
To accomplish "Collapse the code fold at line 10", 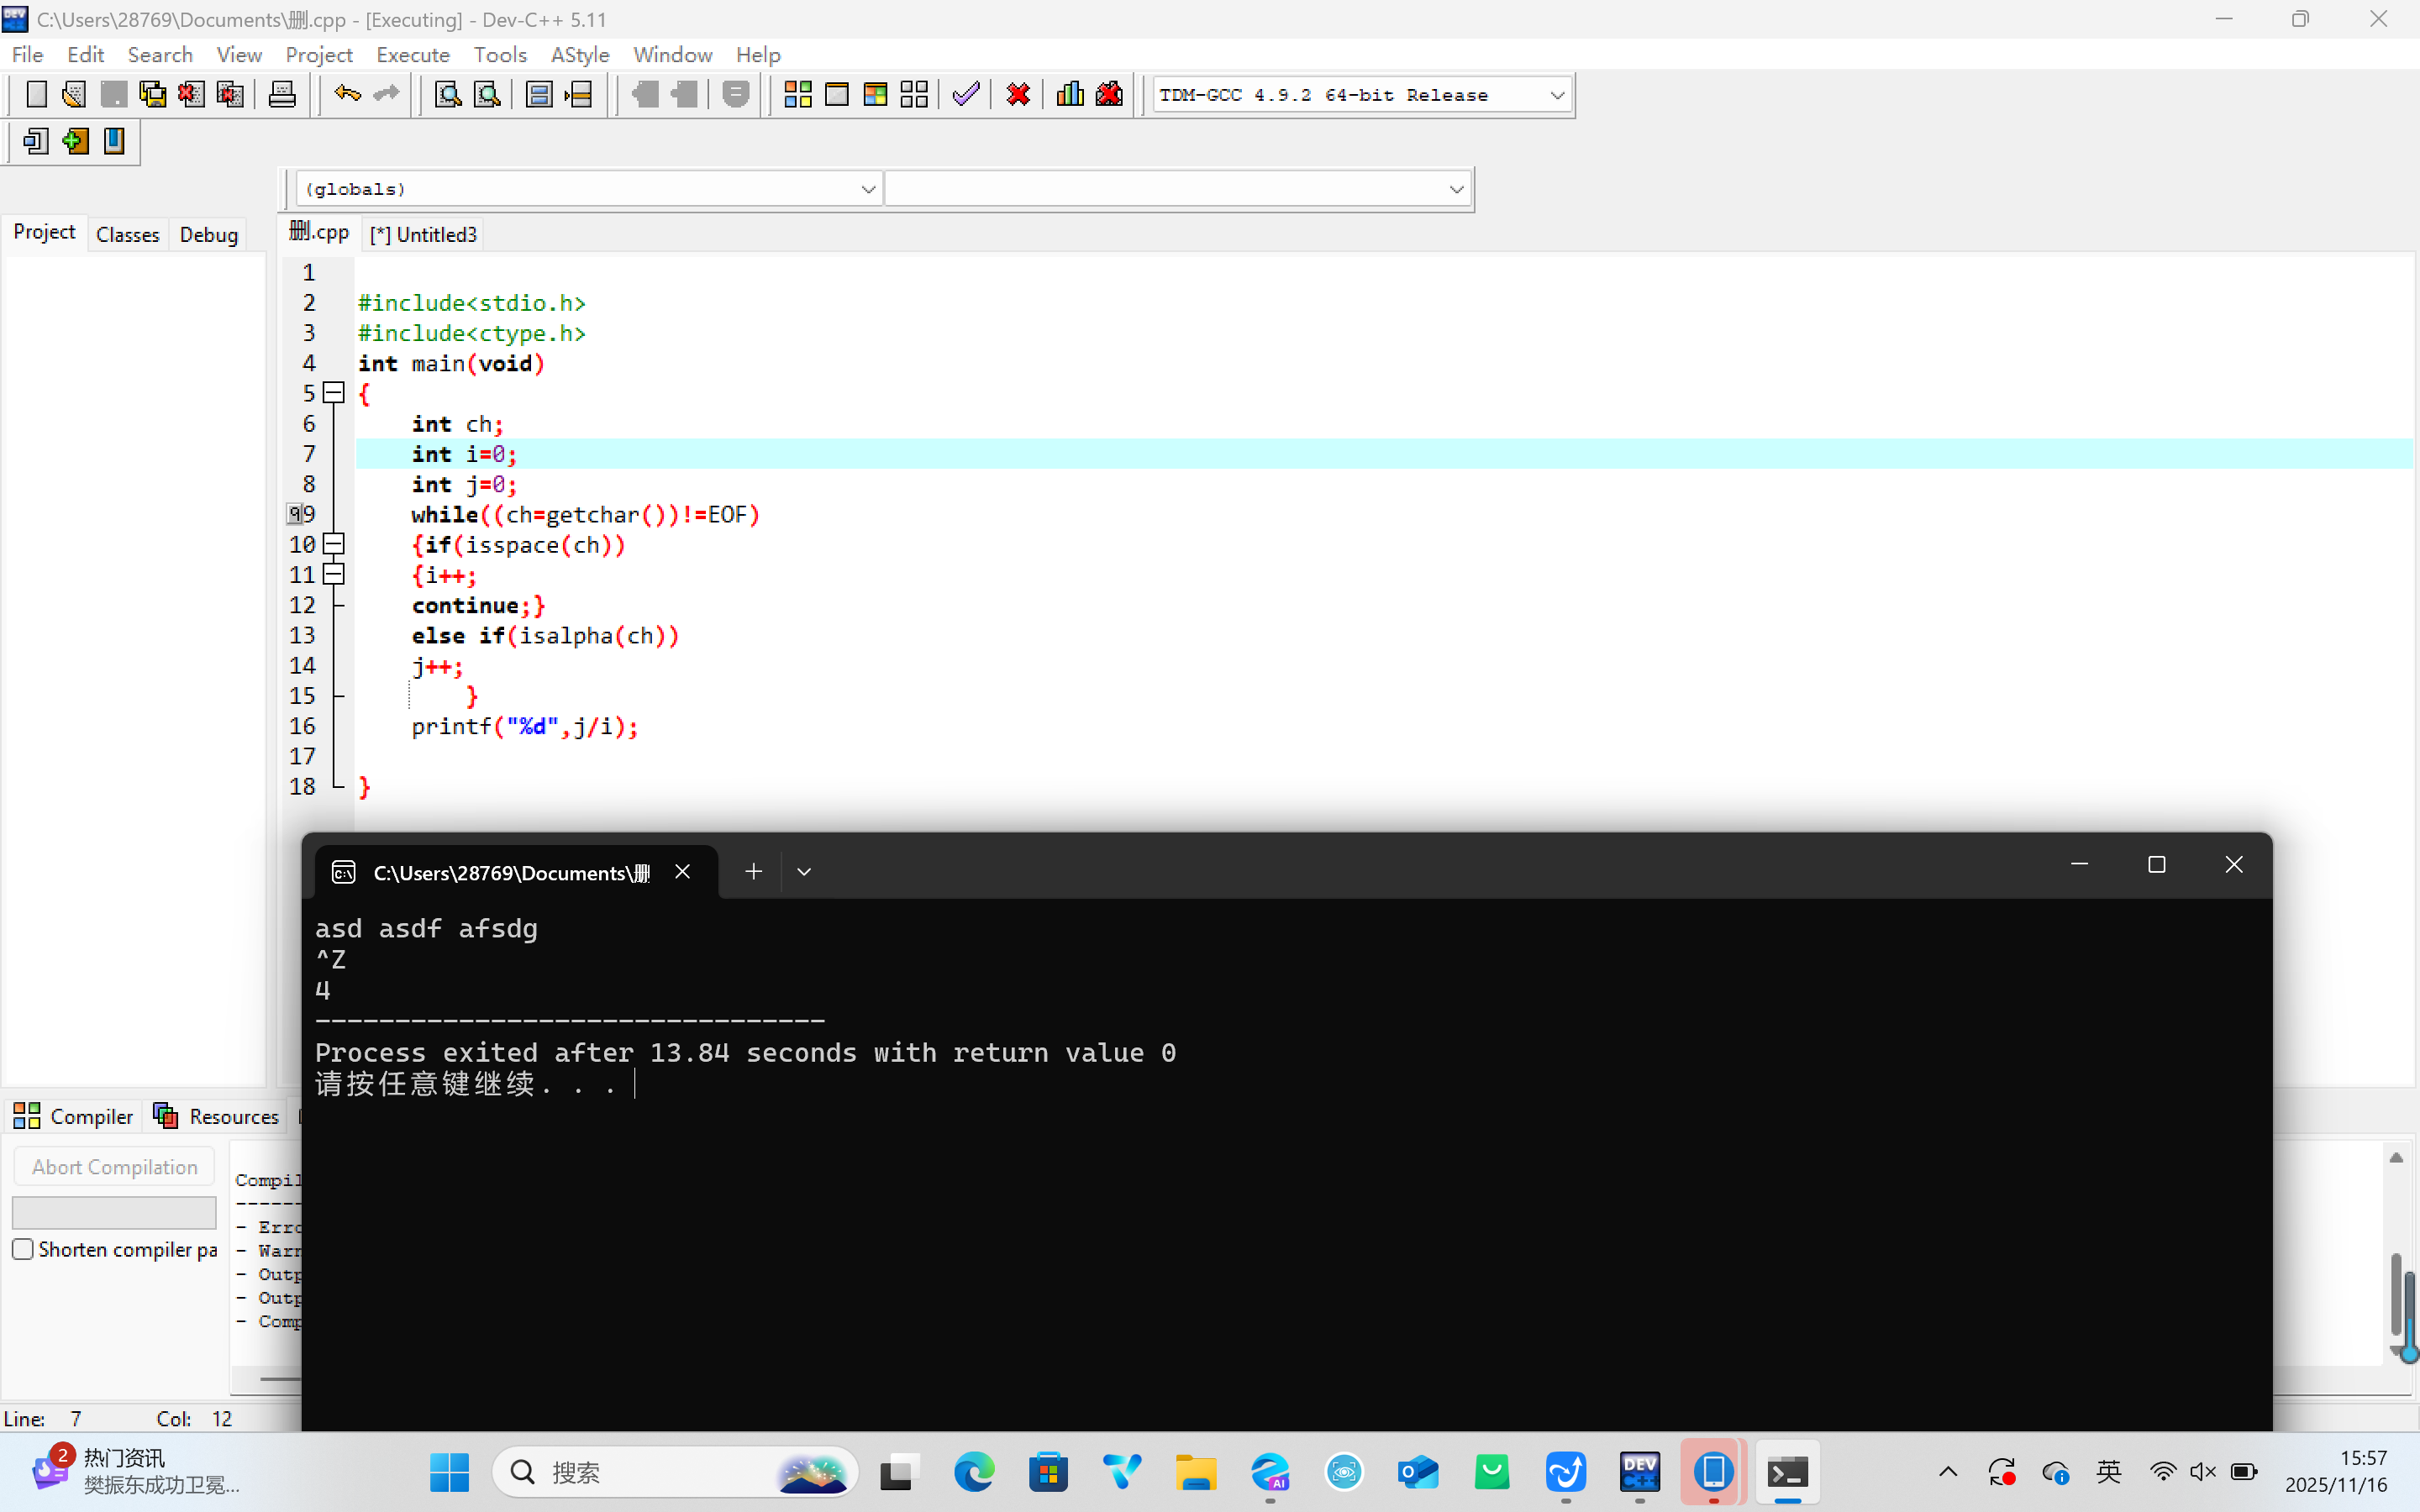I will [335, 544].
